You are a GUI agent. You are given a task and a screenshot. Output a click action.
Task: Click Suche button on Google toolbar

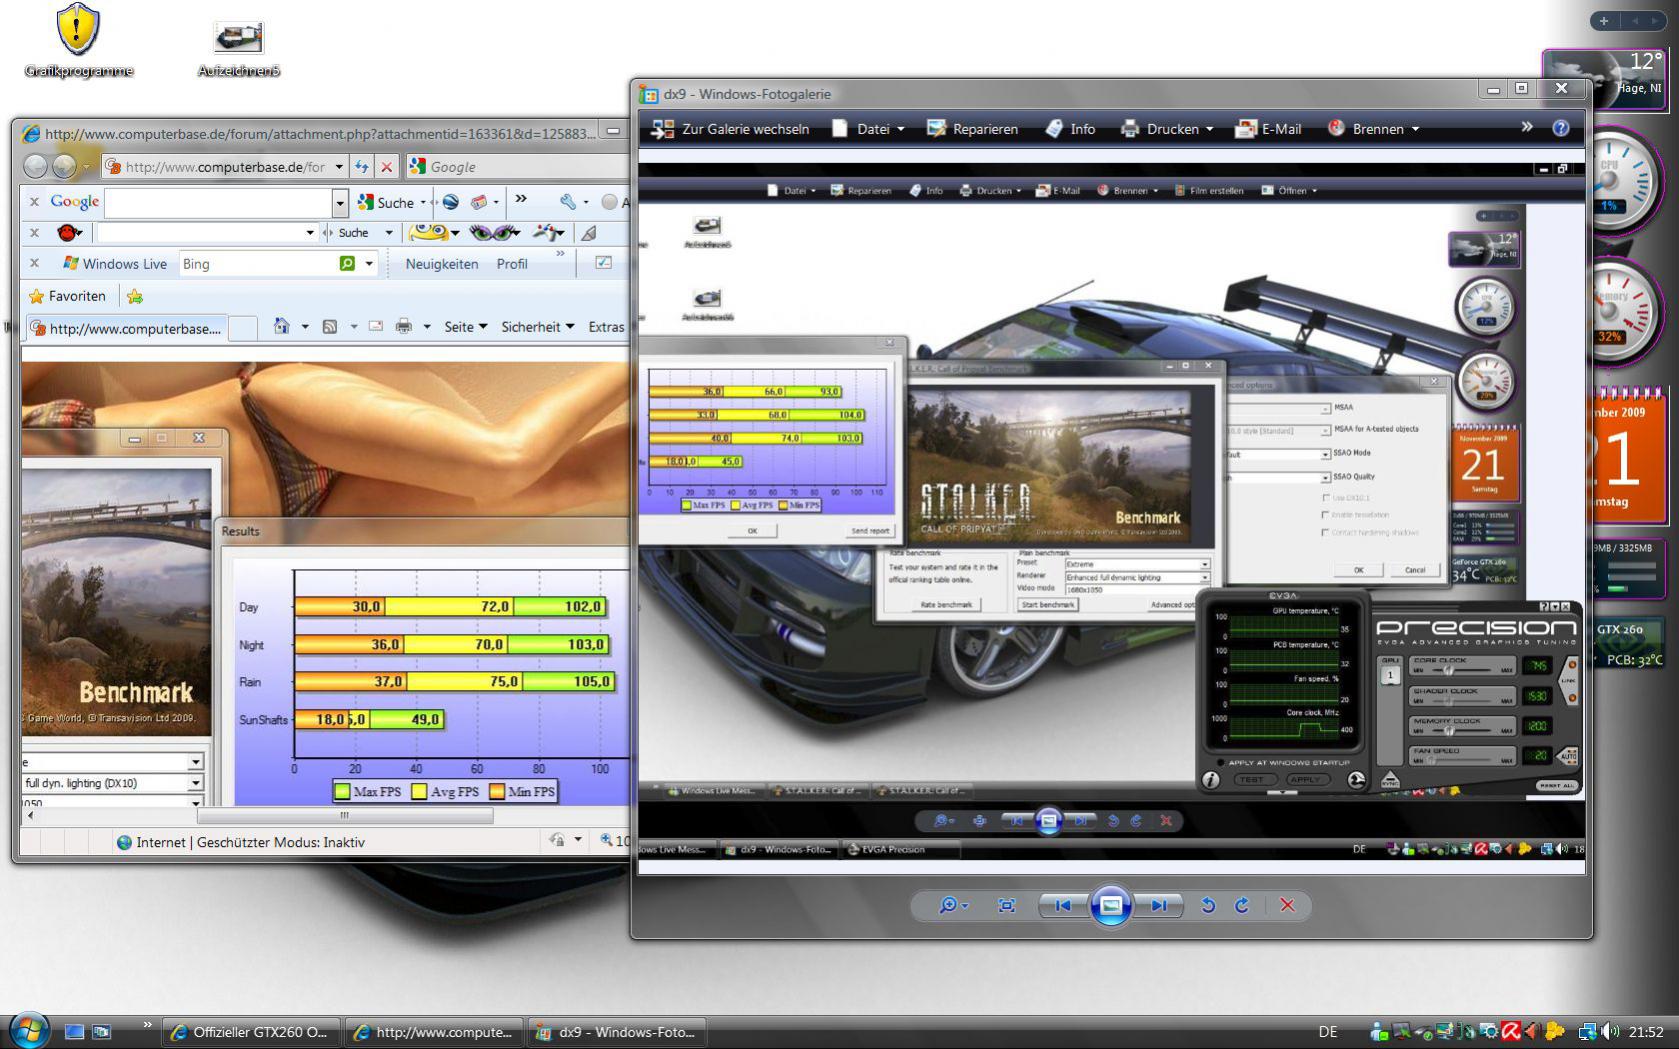click(x=386, y=202)
